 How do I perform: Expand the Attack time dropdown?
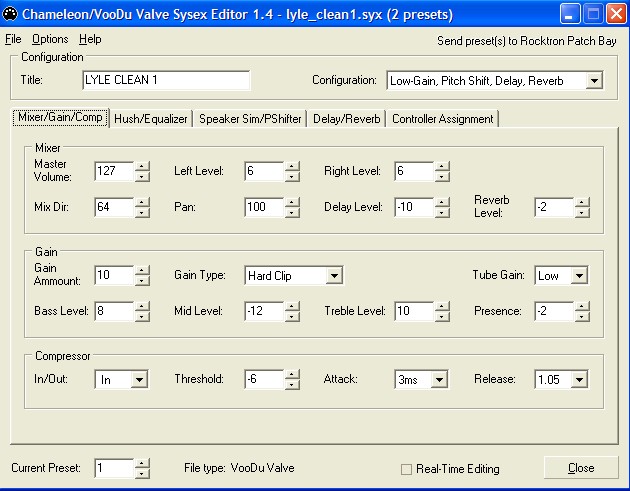click(440, 379)
